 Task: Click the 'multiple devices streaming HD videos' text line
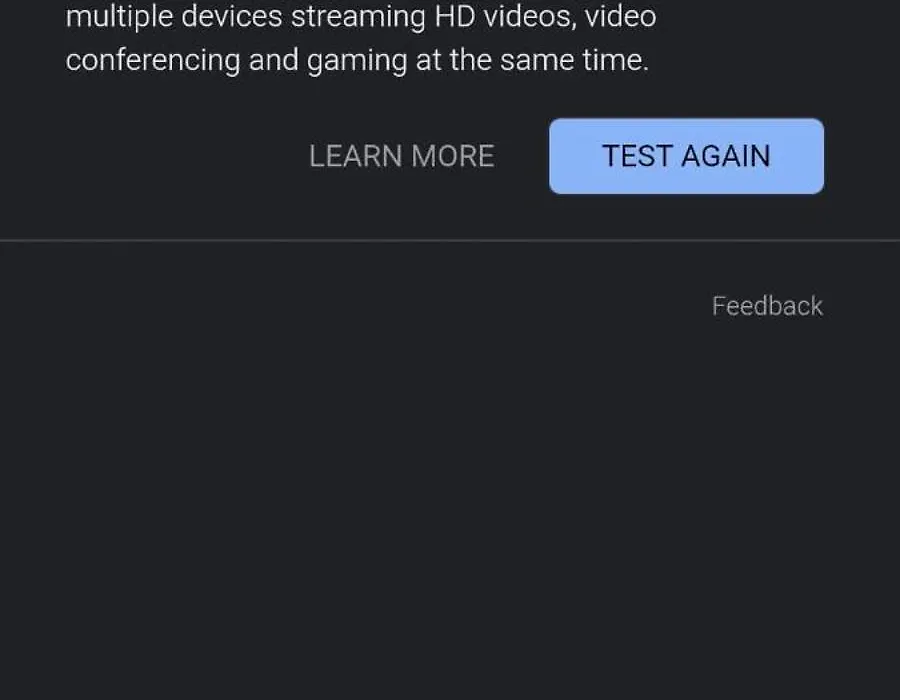pyautogui.click(x=361, y=16)
